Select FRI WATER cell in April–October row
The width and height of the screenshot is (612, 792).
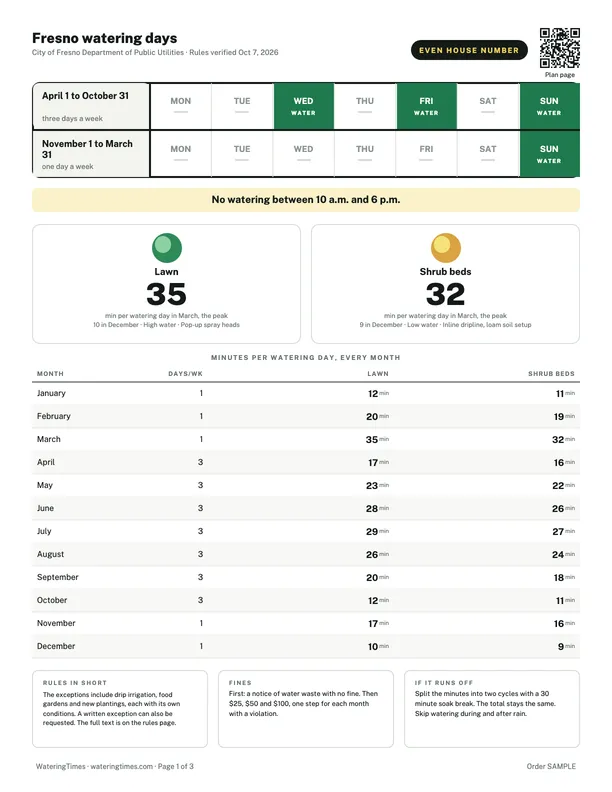tap(426, 106)
